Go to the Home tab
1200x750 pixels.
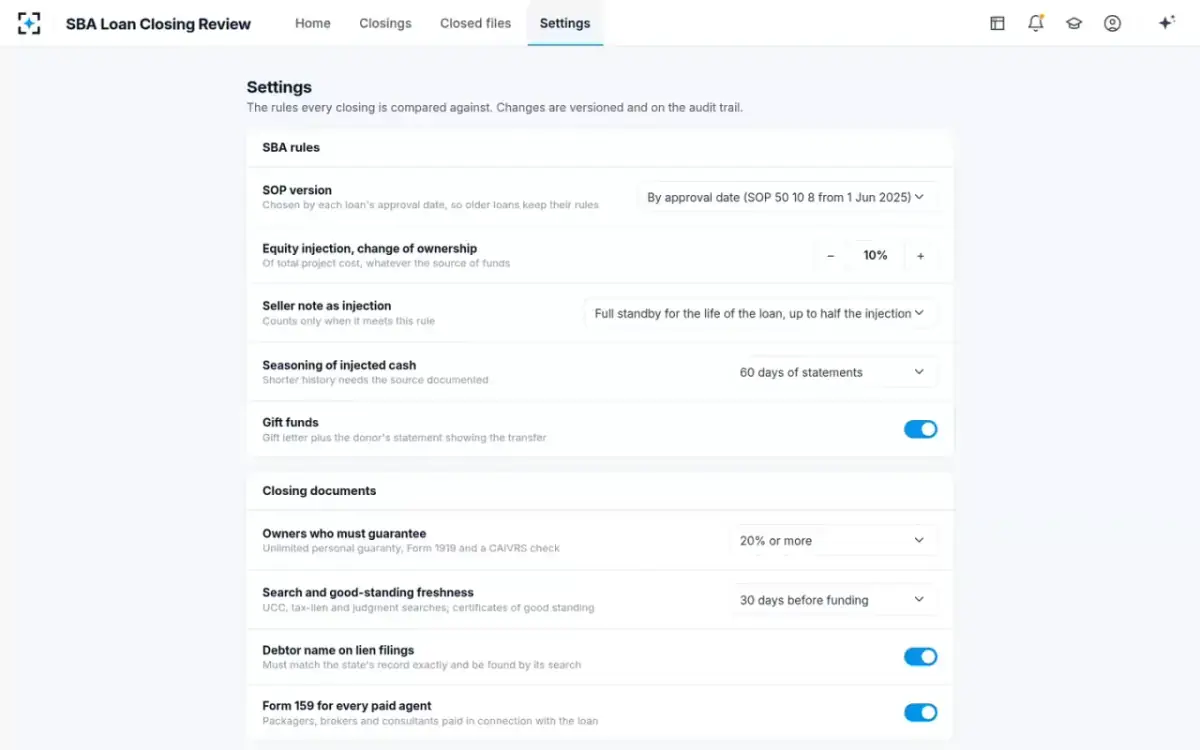pyautogui.click(x=313, y=23)
